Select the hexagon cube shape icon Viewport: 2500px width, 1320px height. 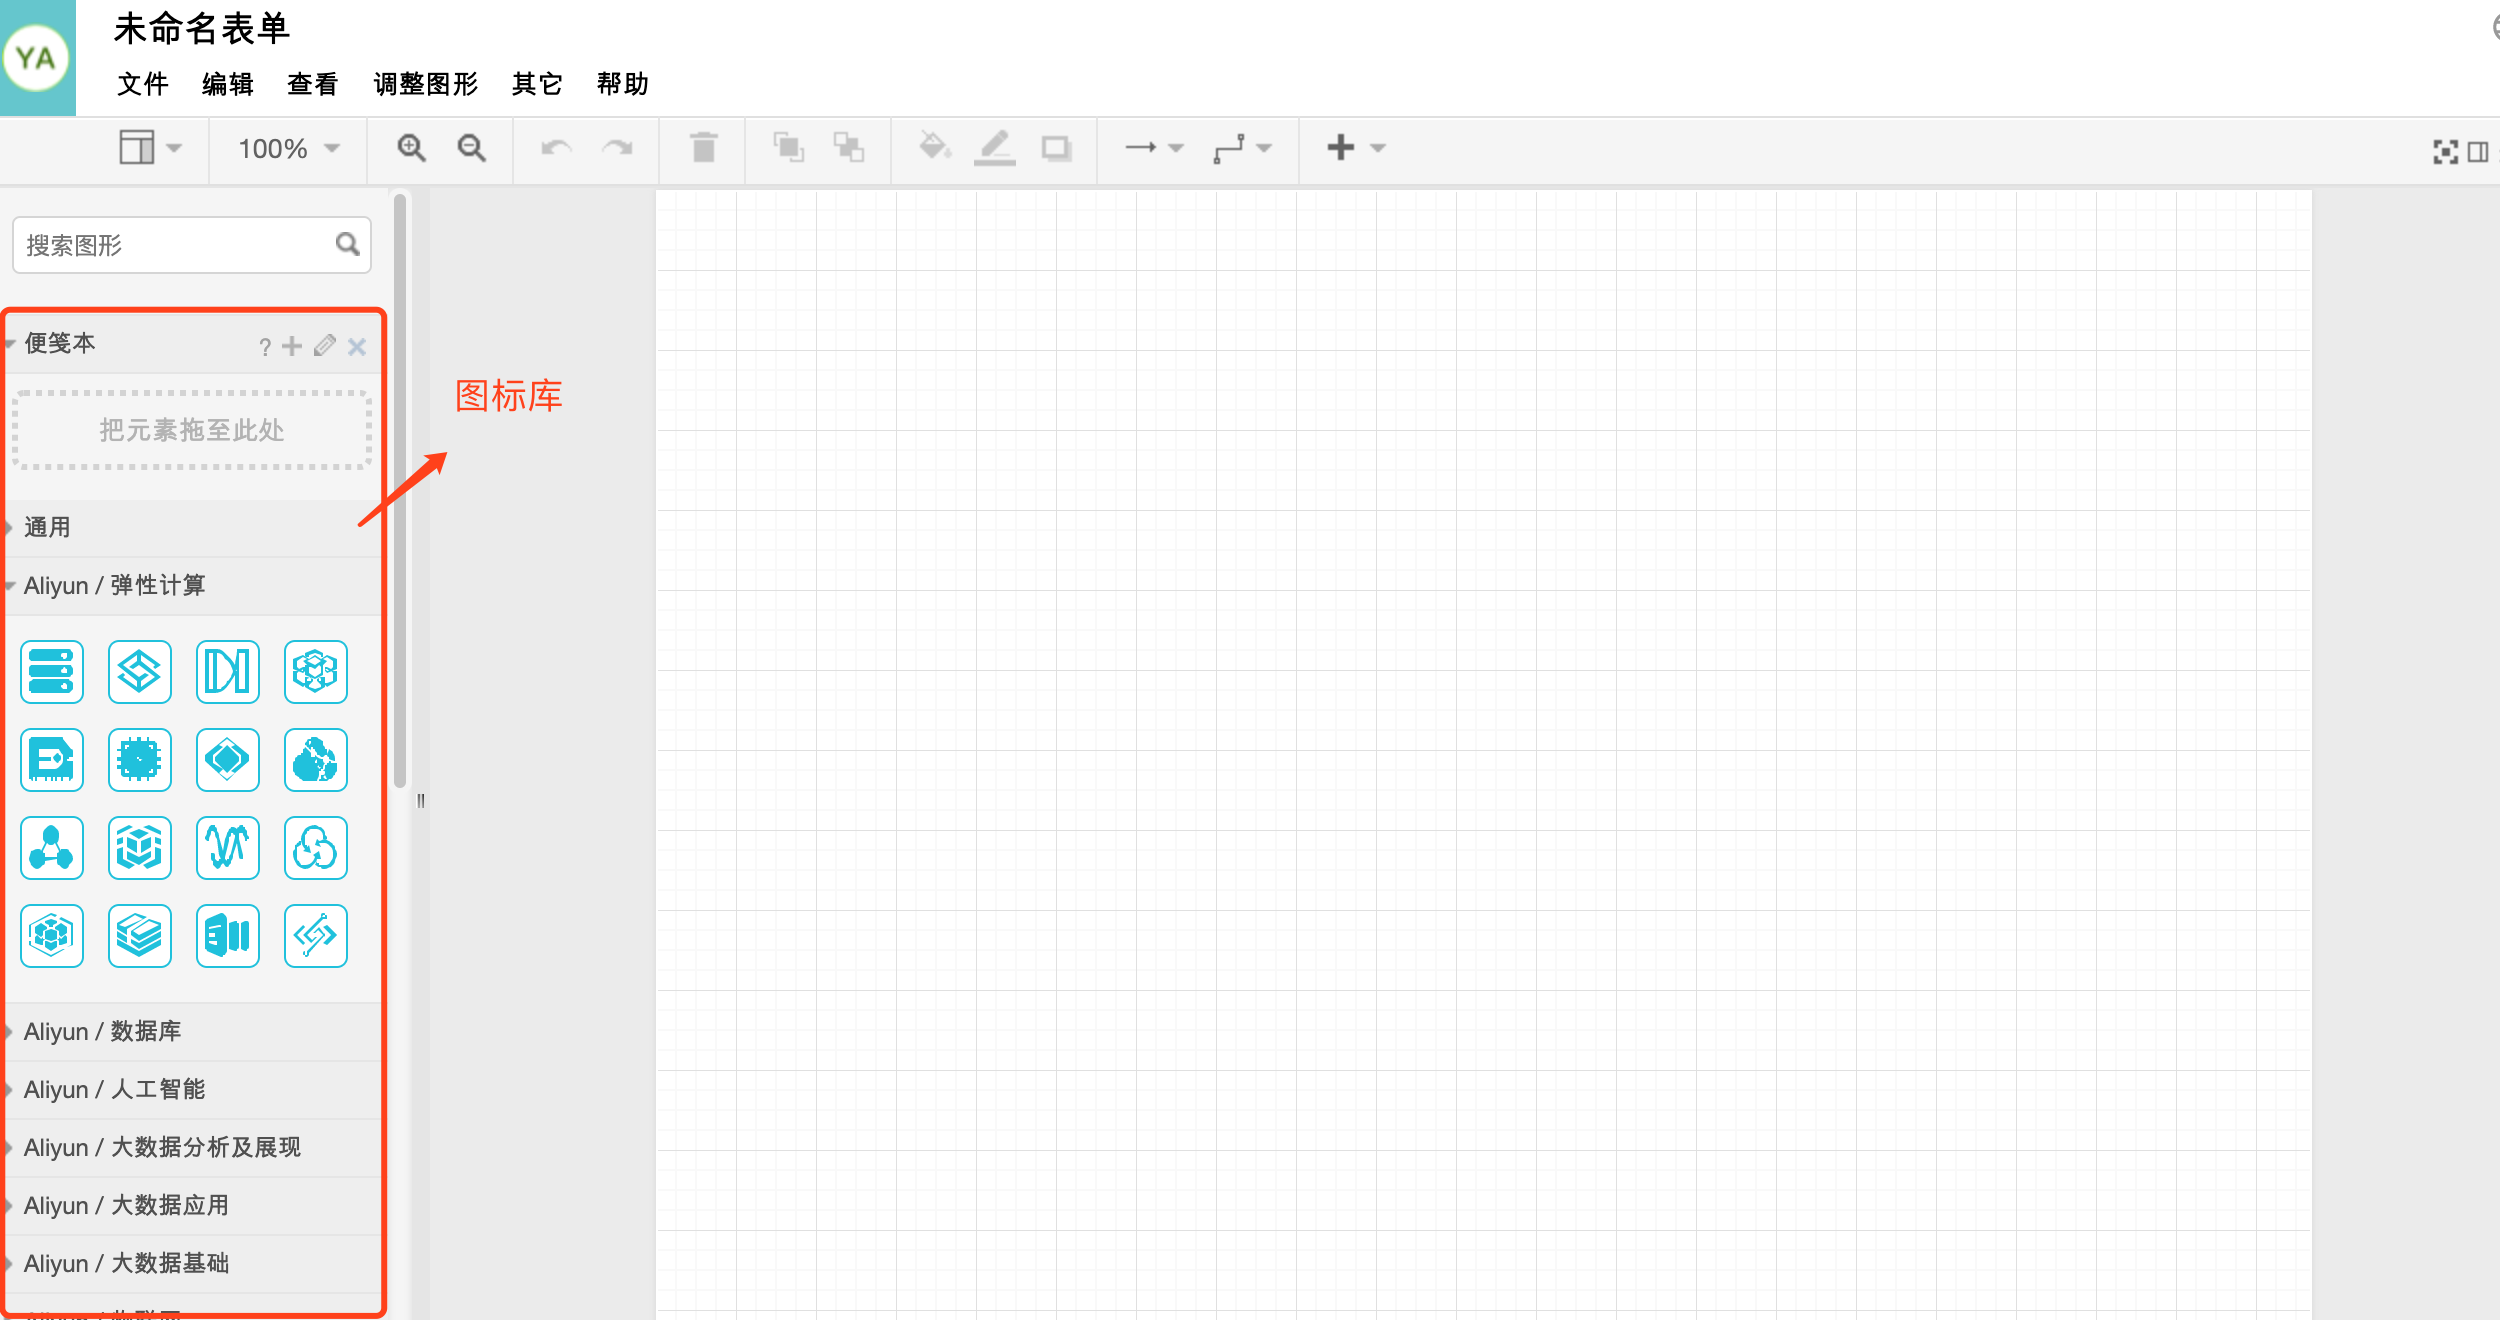pyautogui.click(x=52, y=936)
